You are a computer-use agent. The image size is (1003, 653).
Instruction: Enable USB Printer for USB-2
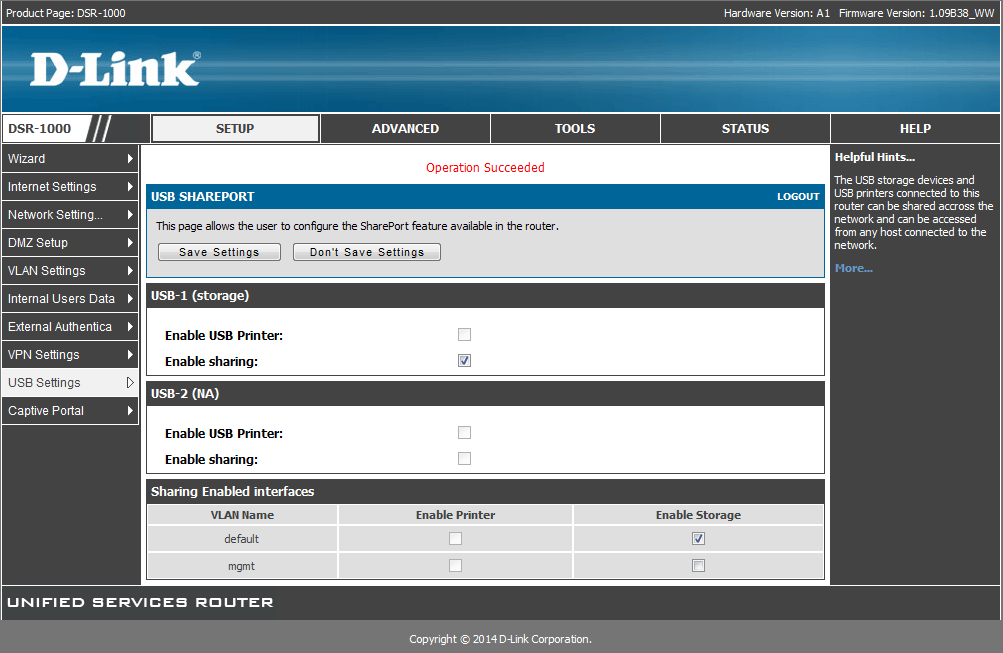click(464, 432)
